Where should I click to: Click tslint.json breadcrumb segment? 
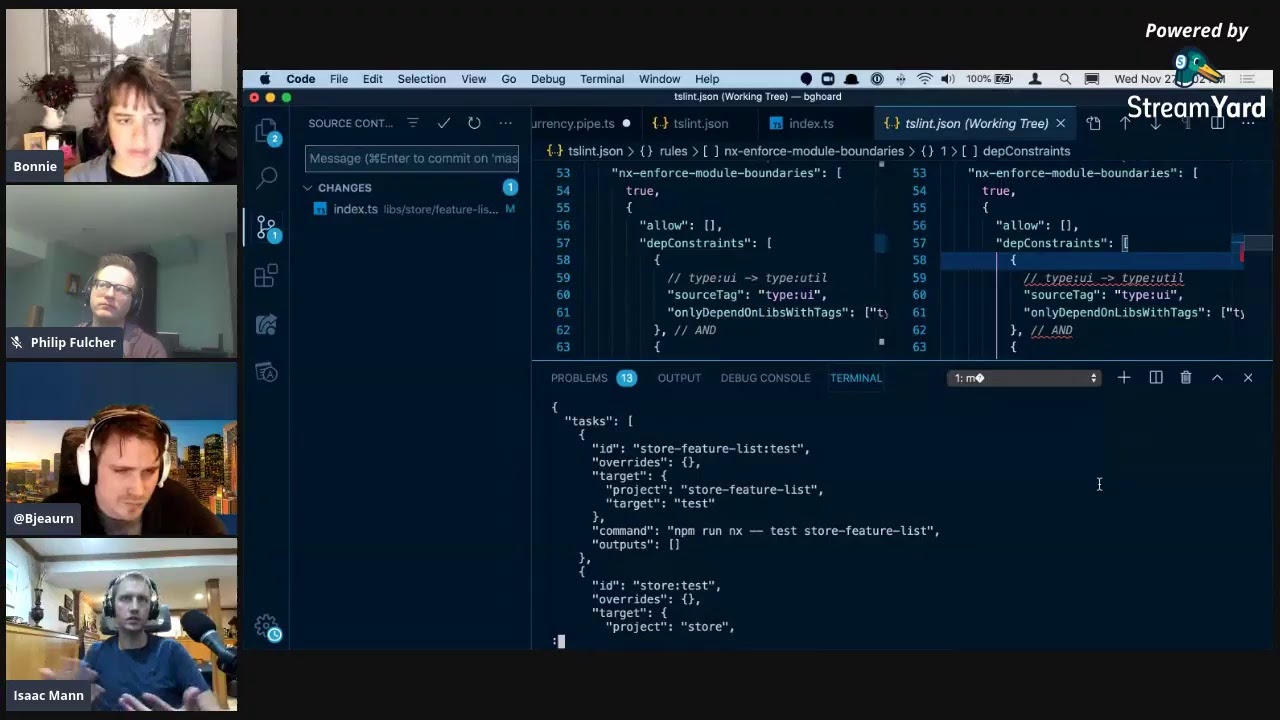pos(595,151)
